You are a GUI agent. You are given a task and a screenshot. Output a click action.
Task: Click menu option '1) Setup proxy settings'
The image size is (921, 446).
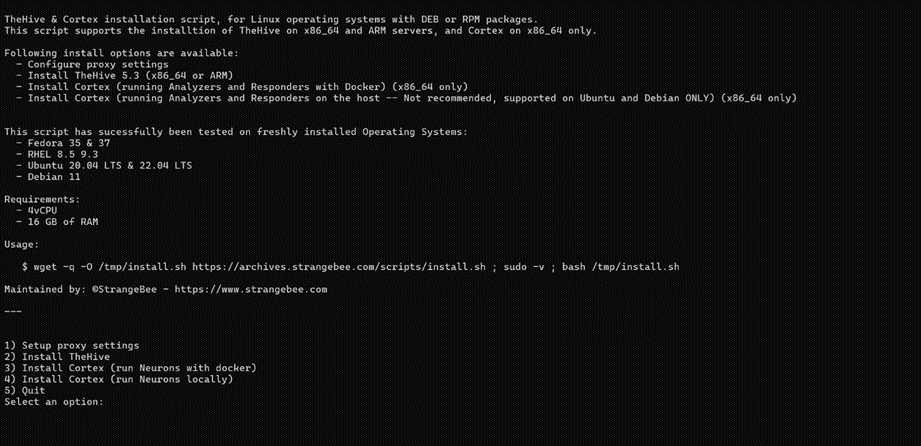(72, 346)
